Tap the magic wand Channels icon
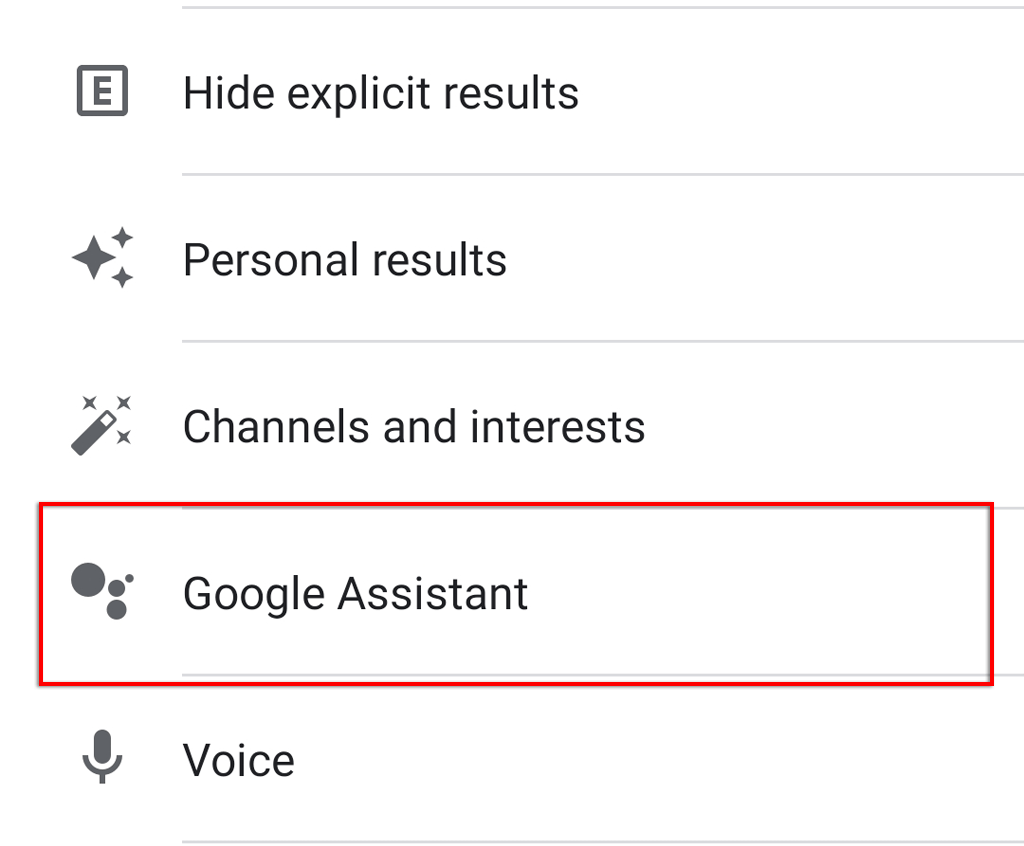 [x=101, y=425]
